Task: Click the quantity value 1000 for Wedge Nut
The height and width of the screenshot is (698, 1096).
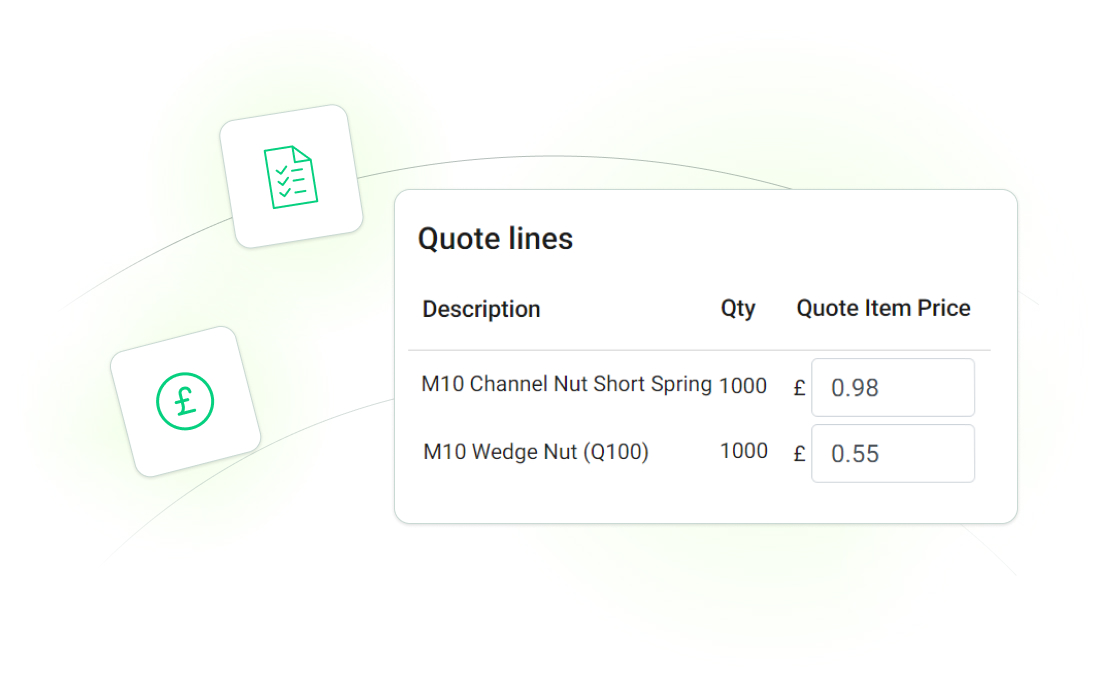Action: pyautogui.click(x=743, y=451)
